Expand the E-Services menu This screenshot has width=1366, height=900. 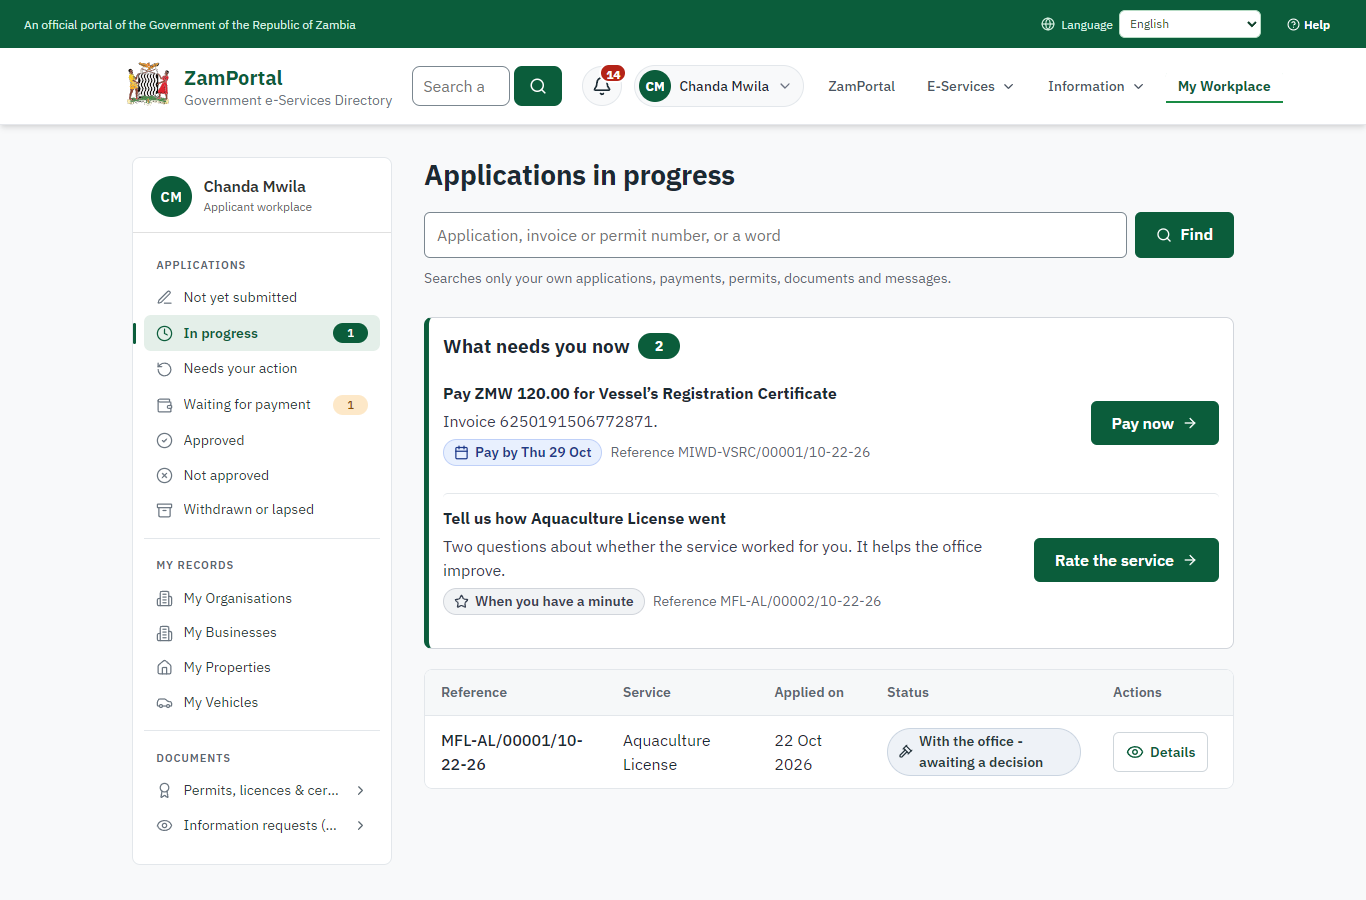tap(970, 86)
